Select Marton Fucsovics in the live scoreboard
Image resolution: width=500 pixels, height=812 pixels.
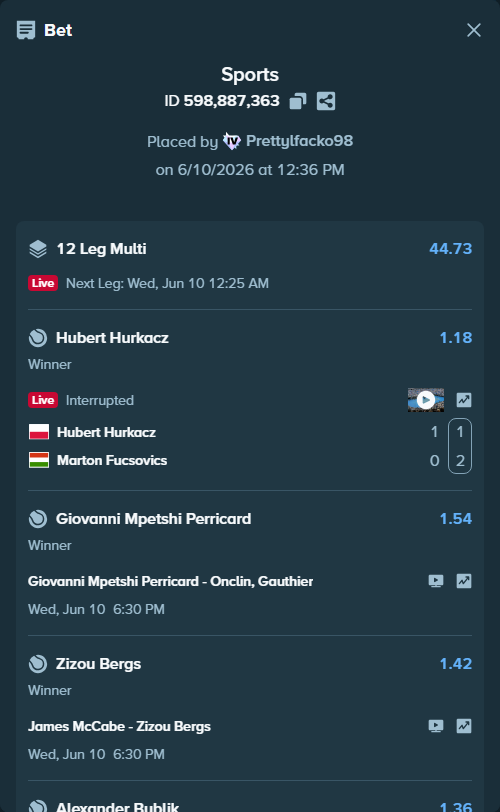[x=112, y=460]
